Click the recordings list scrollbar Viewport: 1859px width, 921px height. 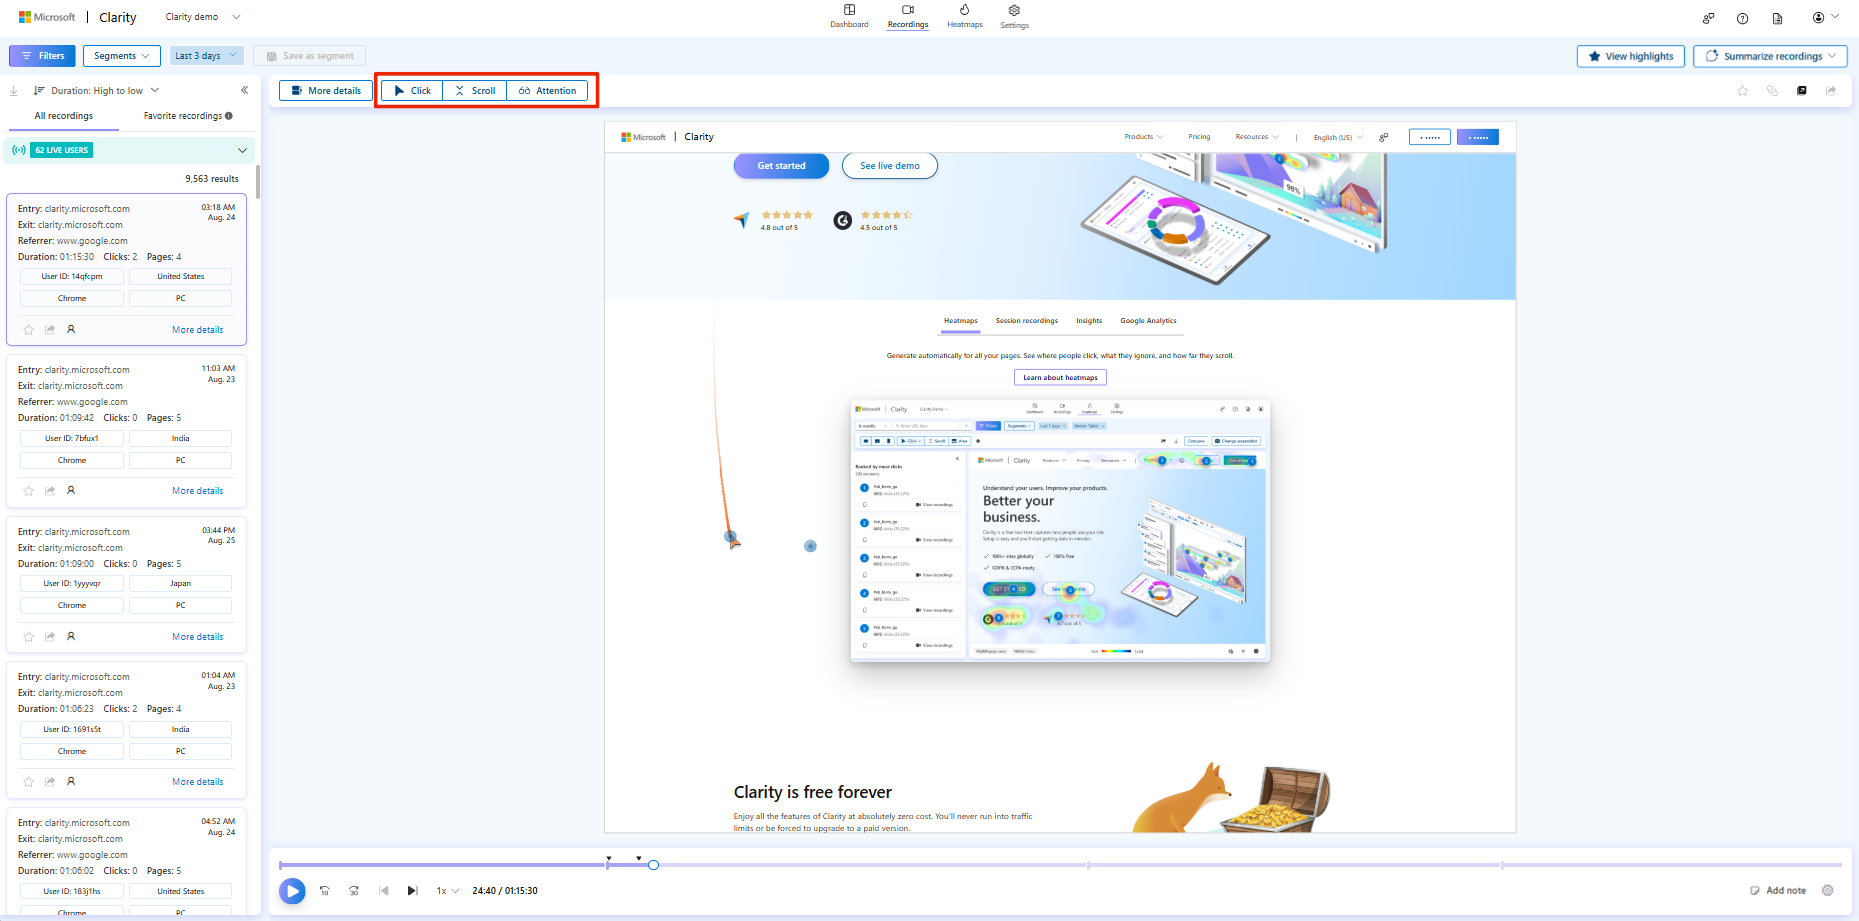258,182
